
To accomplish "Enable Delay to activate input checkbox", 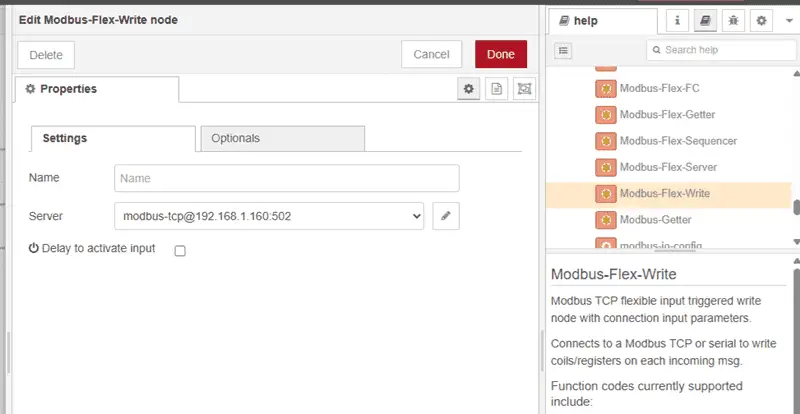I will click(180, 251).
